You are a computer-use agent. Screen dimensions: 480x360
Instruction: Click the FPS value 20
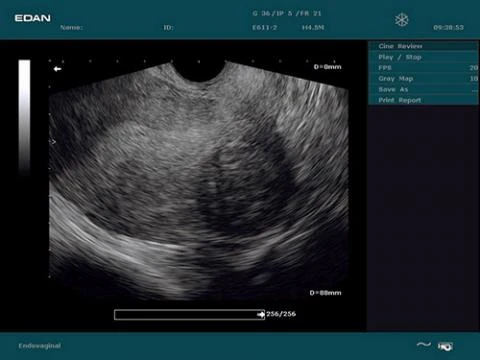point(474,68)
